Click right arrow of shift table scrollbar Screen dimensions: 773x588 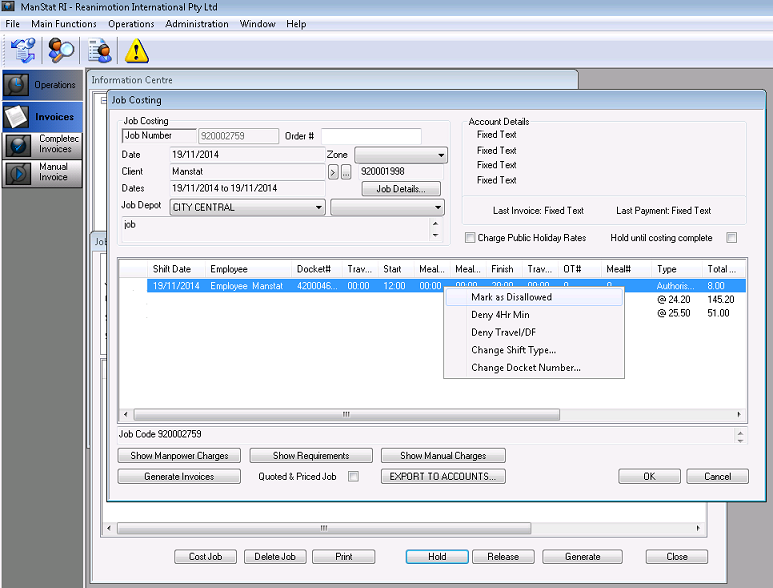738,415
